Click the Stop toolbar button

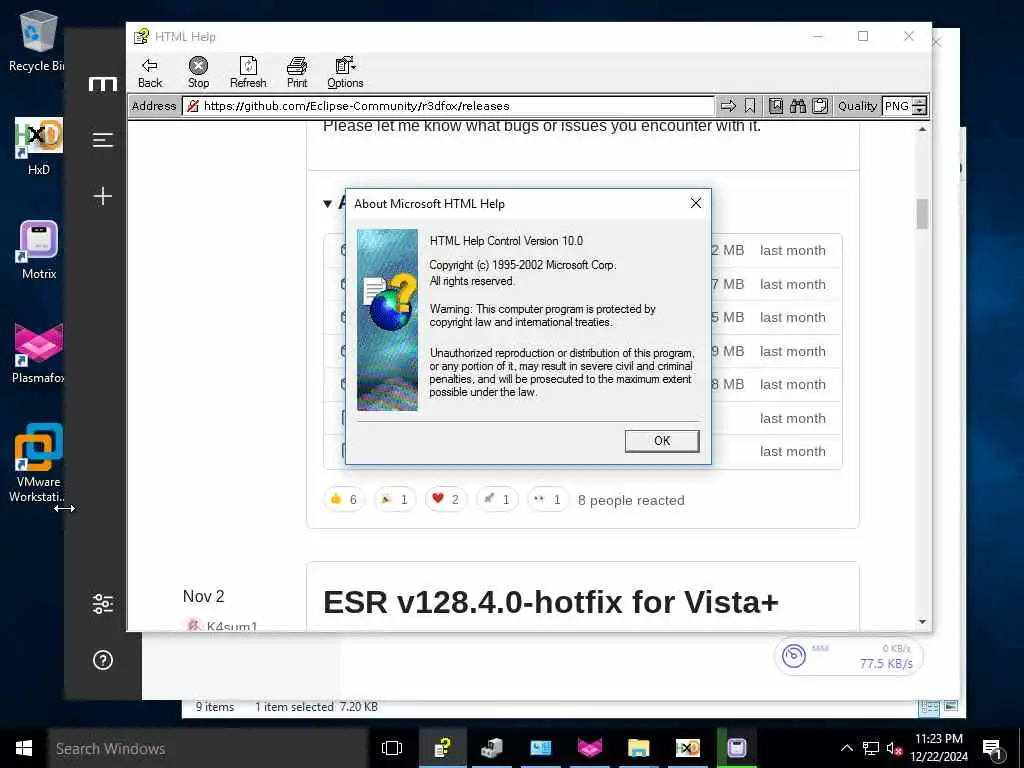pyautogui.click(x=198, y=72)
